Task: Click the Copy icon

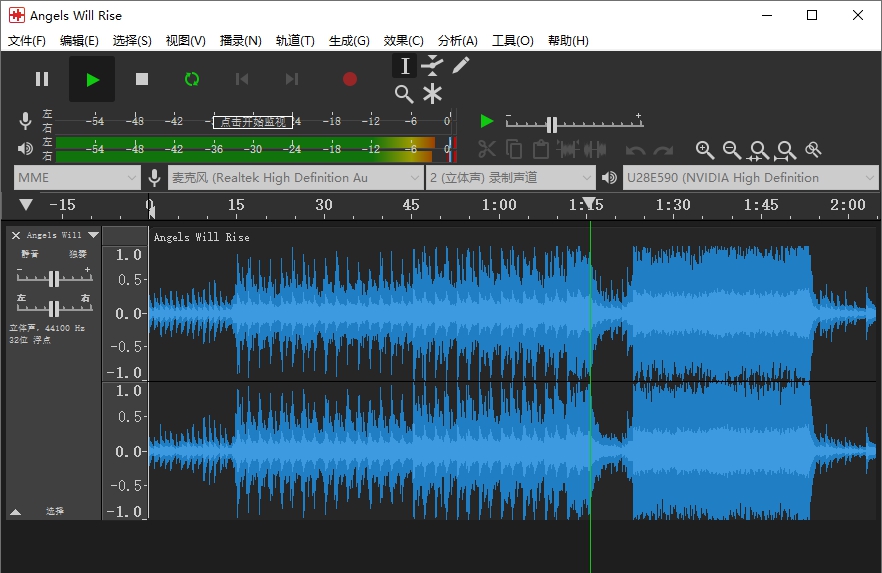Action: 514,149
